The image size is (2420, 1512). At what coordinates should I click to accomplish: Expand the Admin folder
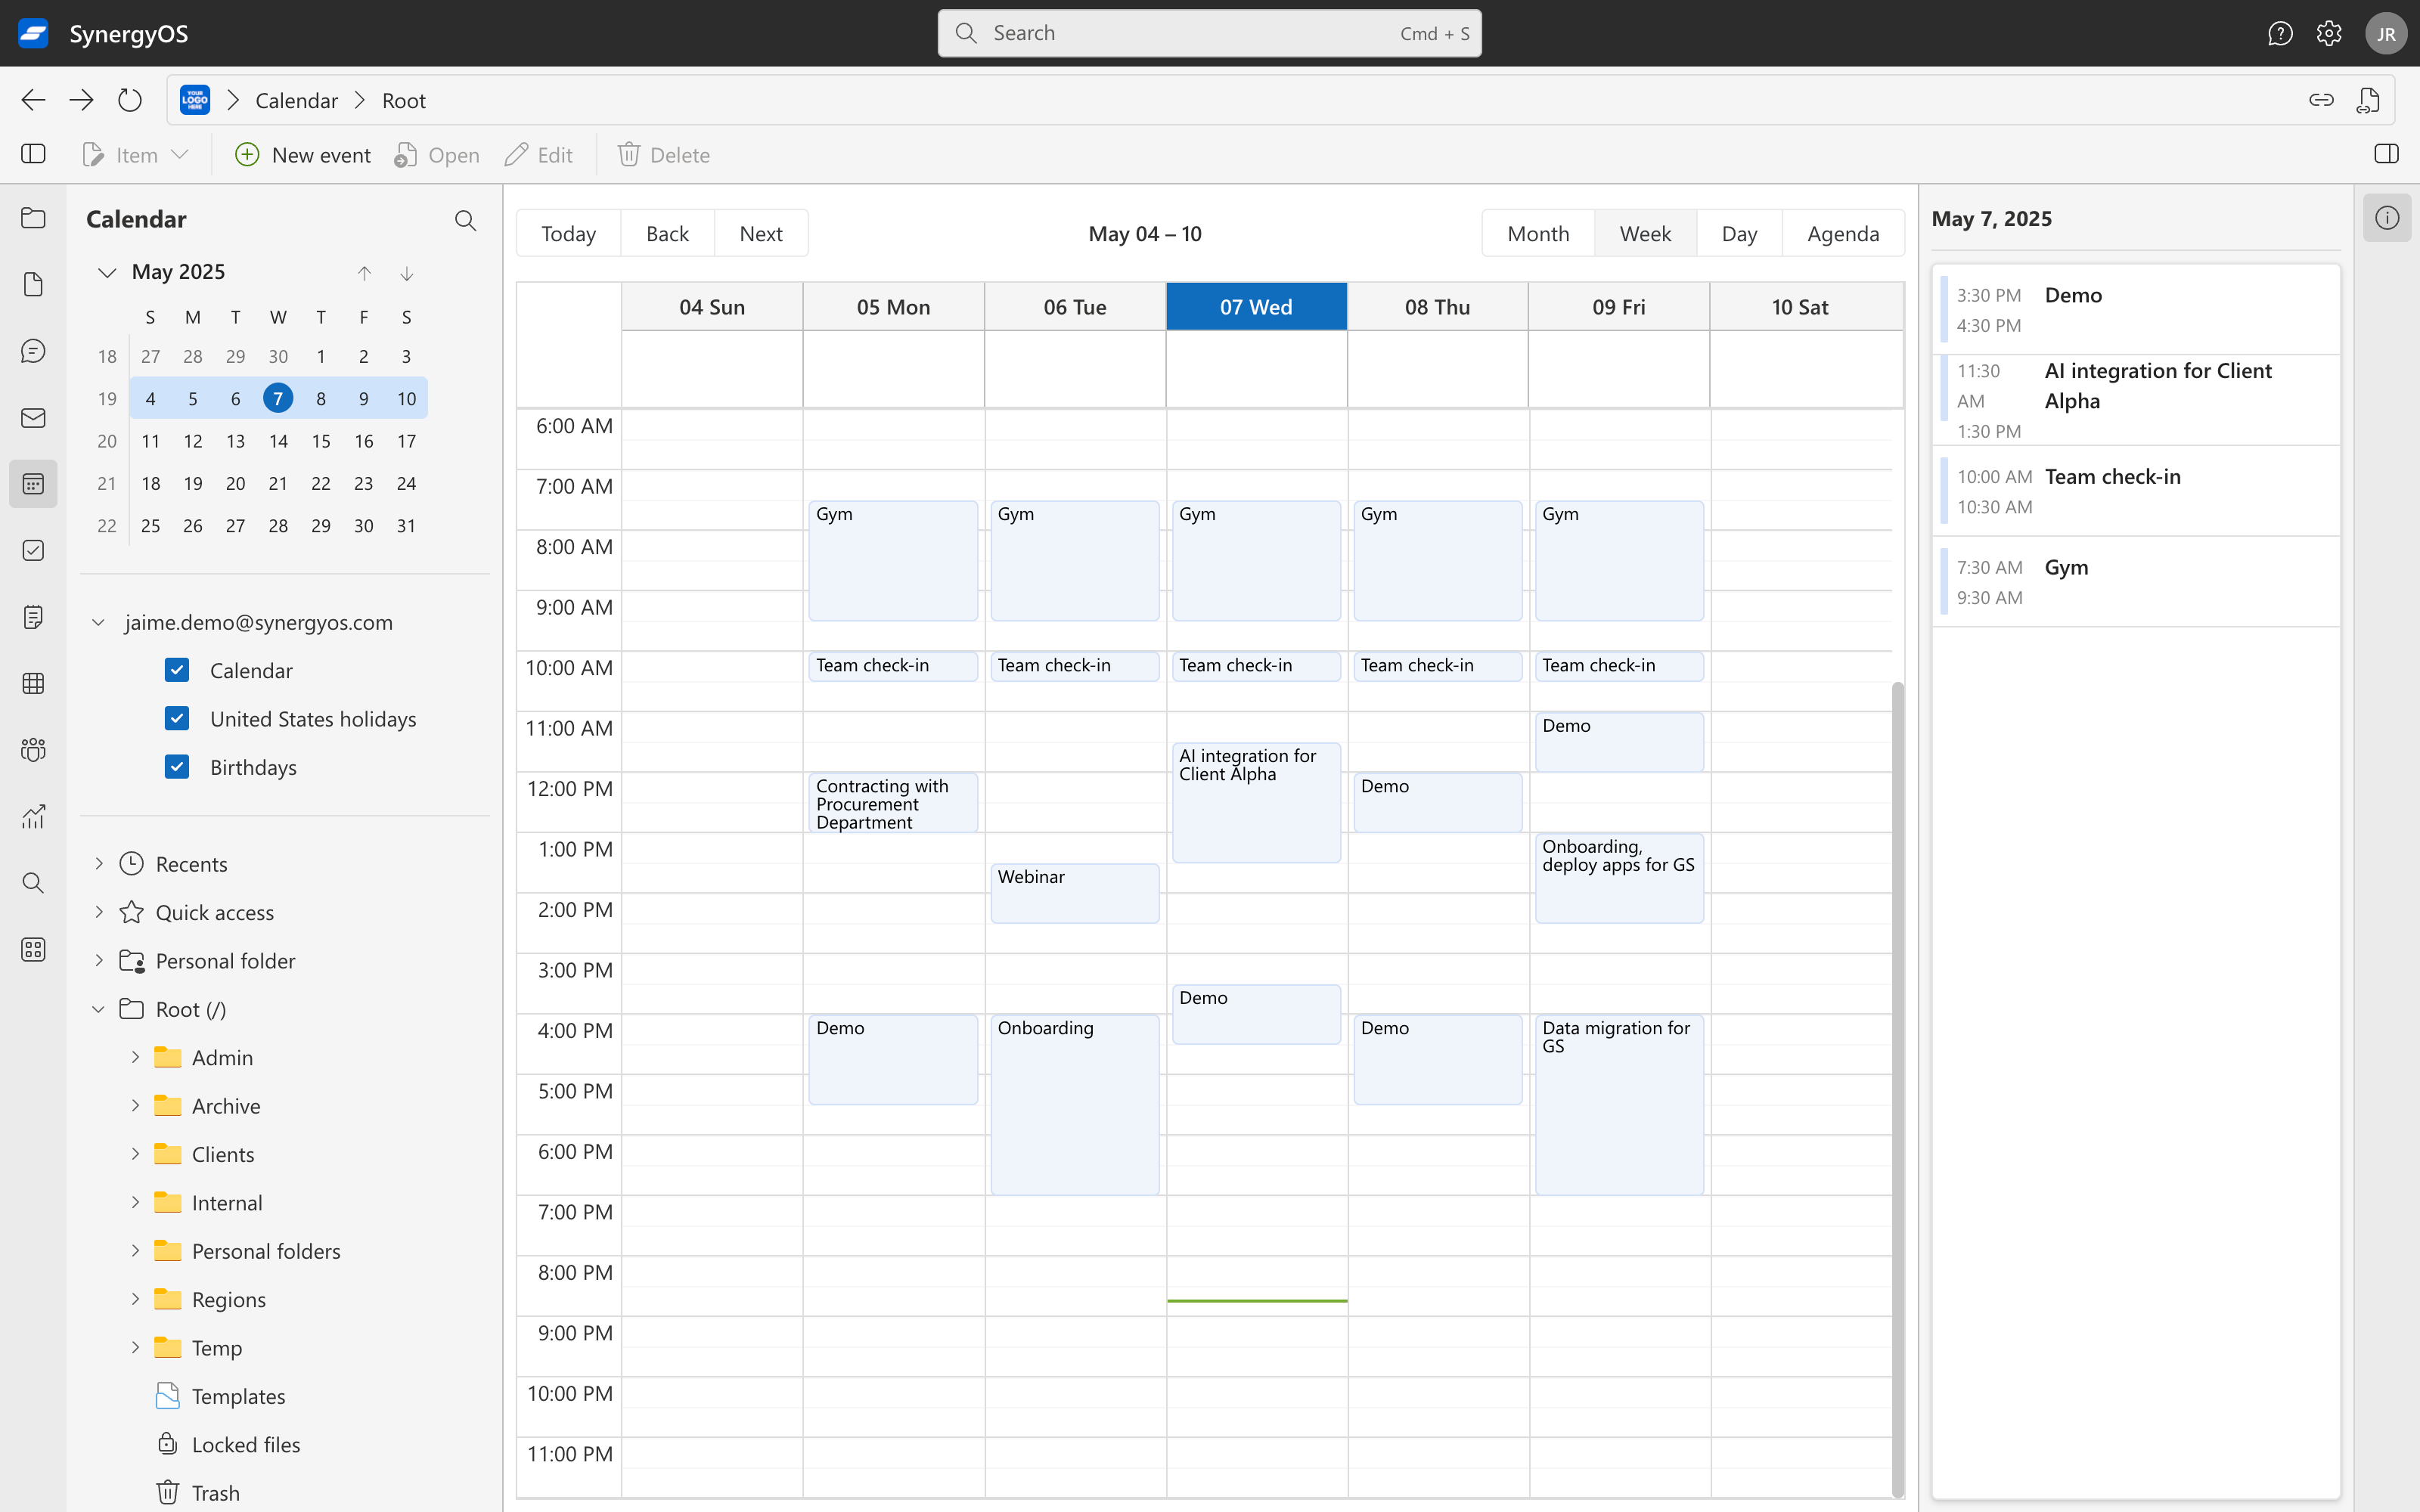tap(135, 1057)
